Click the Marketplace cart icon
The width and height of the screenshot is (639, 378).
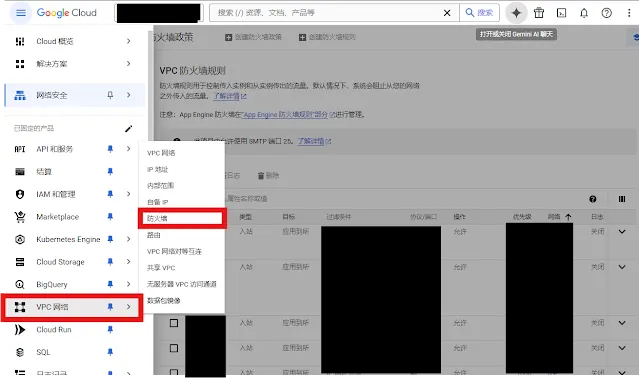pyautogui.click(x=20, y=217)
